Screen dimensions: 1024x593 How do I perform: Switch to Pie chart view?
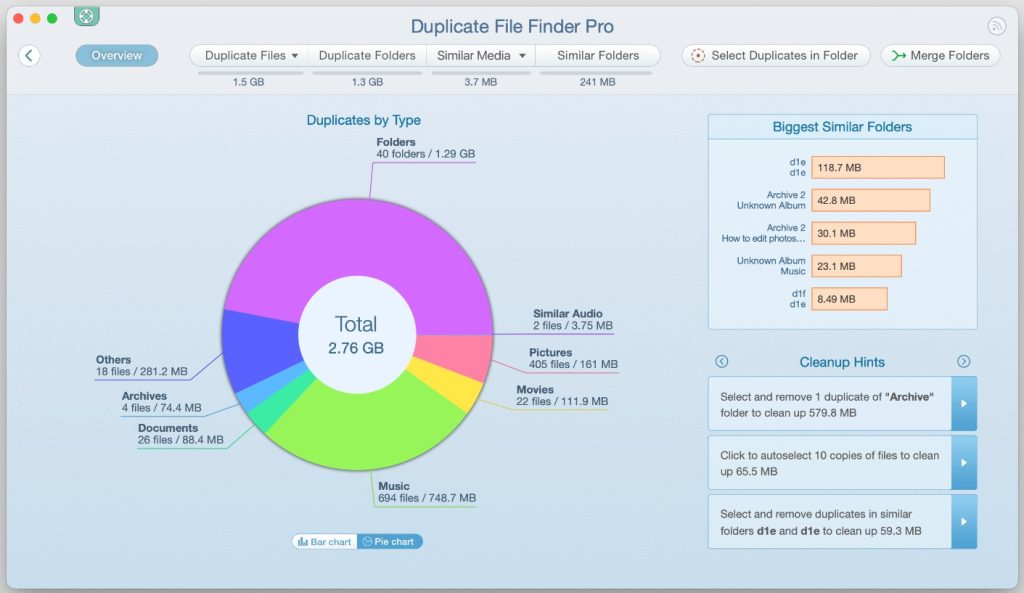(389, 541)
